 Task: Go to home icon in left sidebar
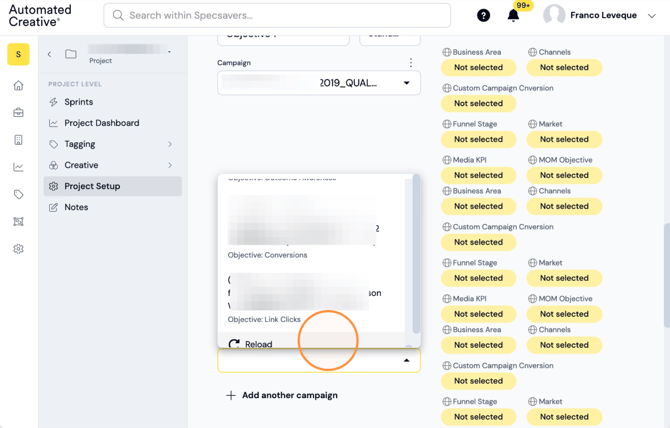point(18,85)
